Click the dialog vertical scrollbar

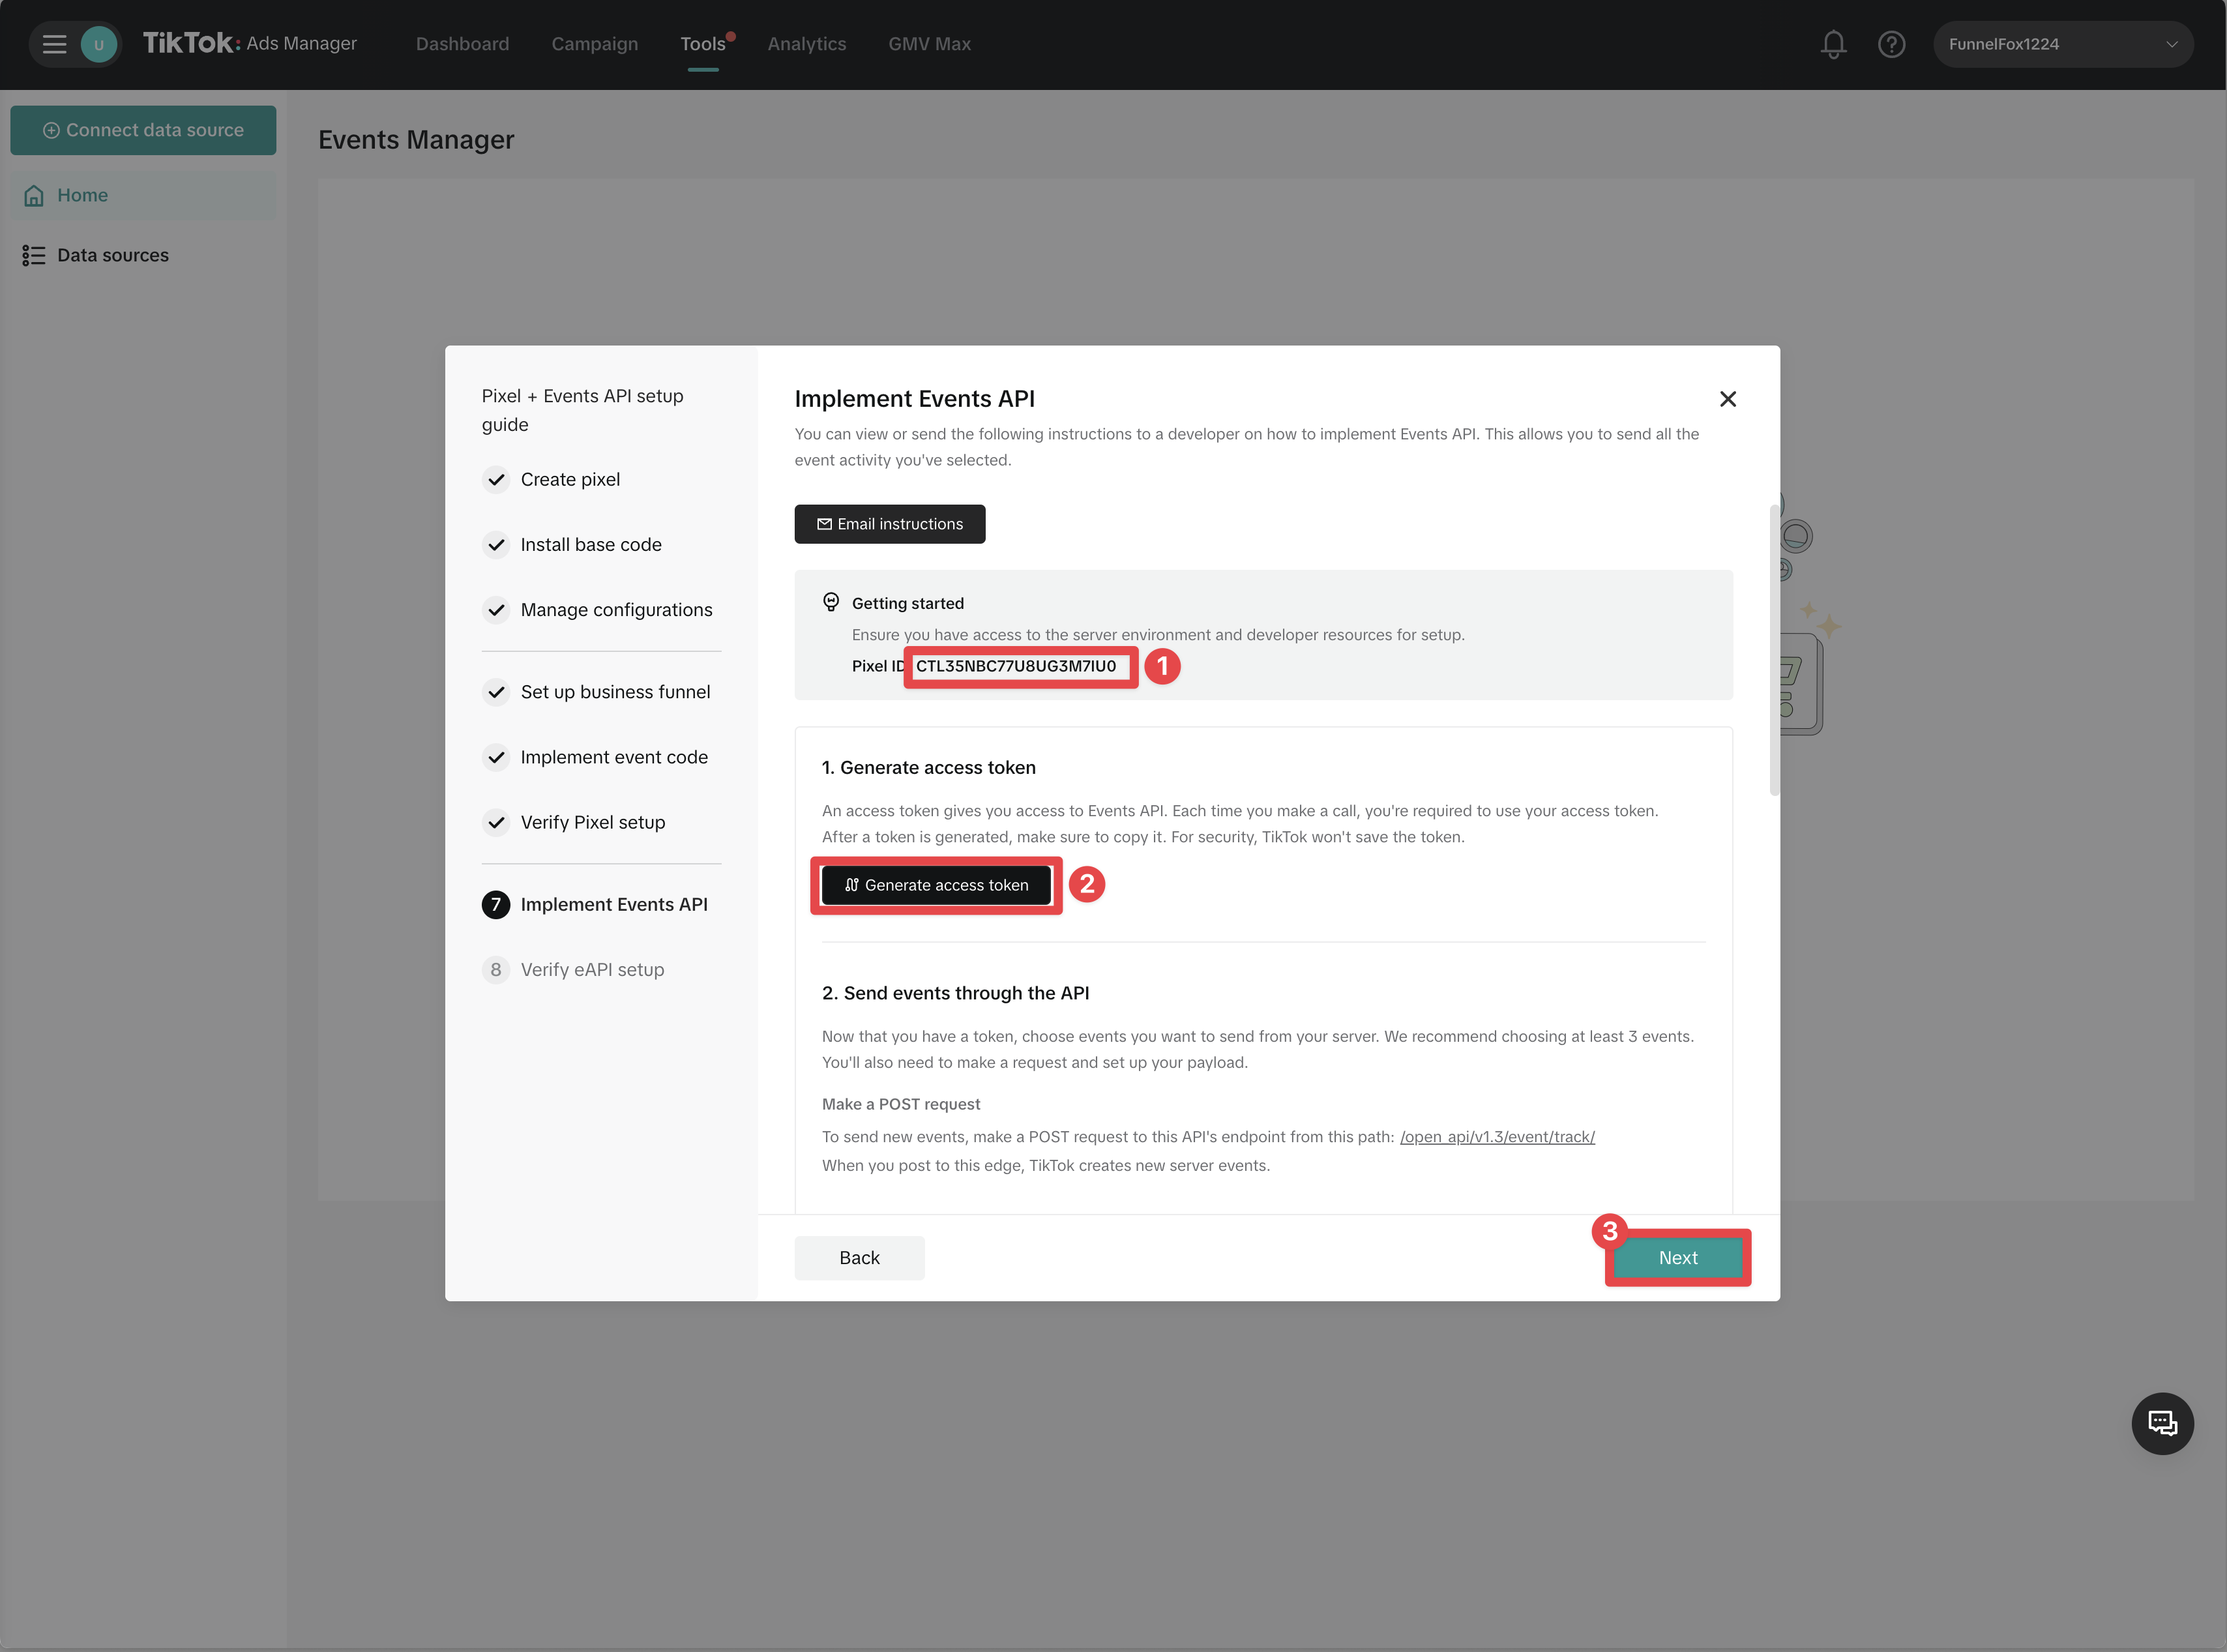click(x=1774, y=650)
